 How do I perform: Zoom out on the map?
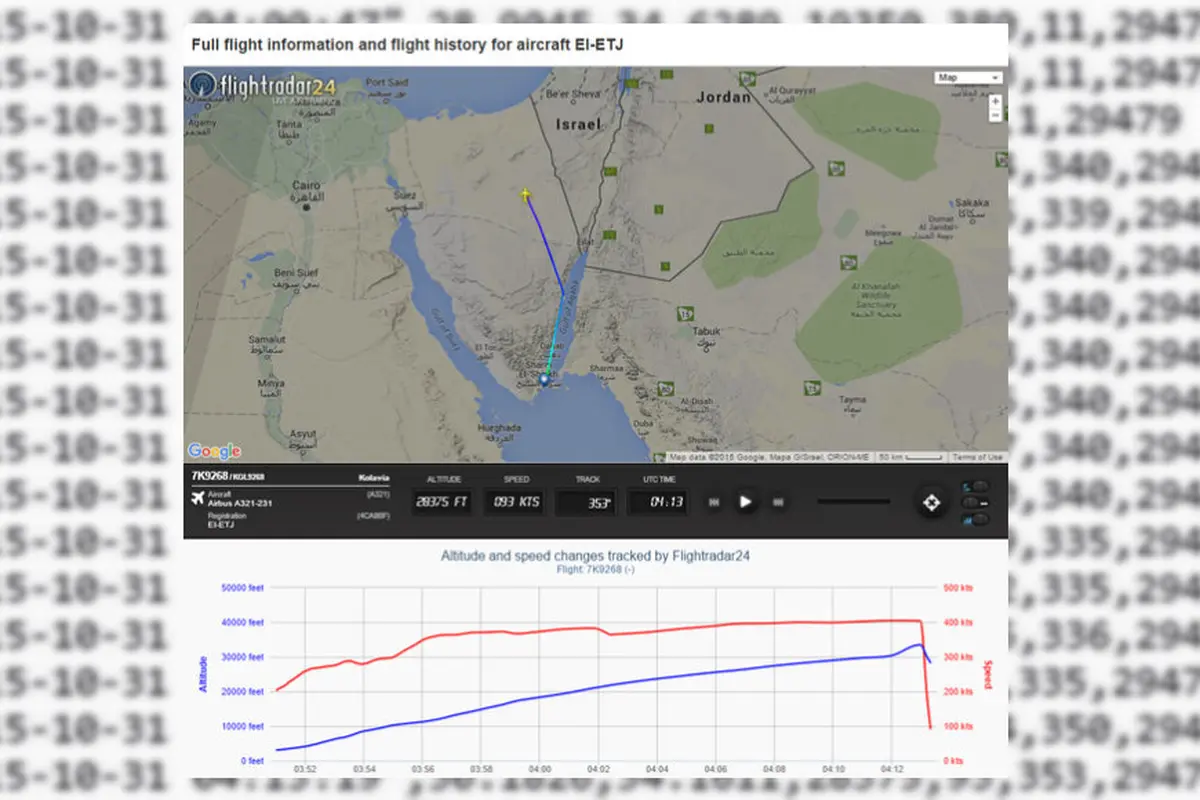tap(994, 115)
